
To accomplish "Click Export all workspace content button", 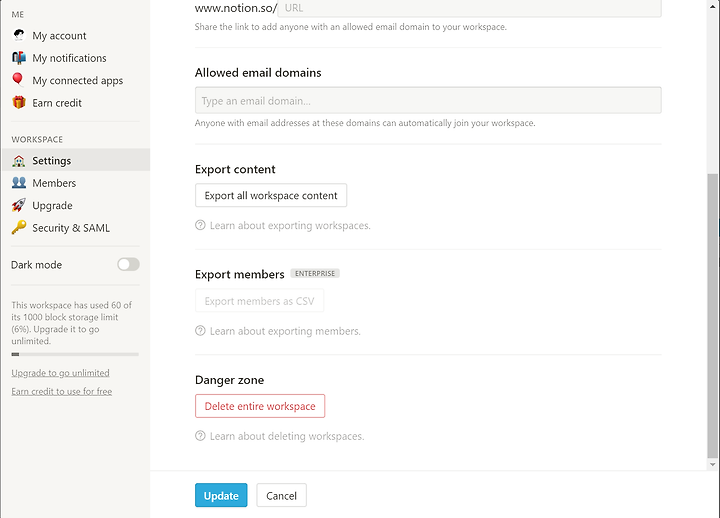I will pyautogui.click(x=271, y=195).
